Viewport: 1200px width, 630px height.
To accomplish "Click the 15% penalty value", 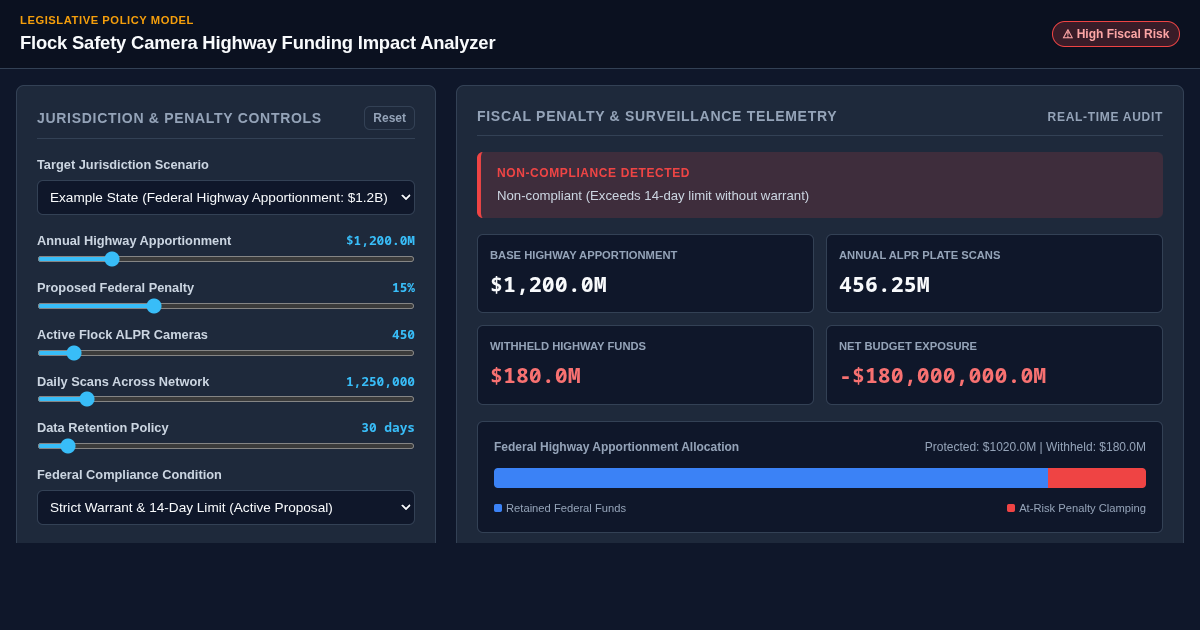I will [403, 288].
